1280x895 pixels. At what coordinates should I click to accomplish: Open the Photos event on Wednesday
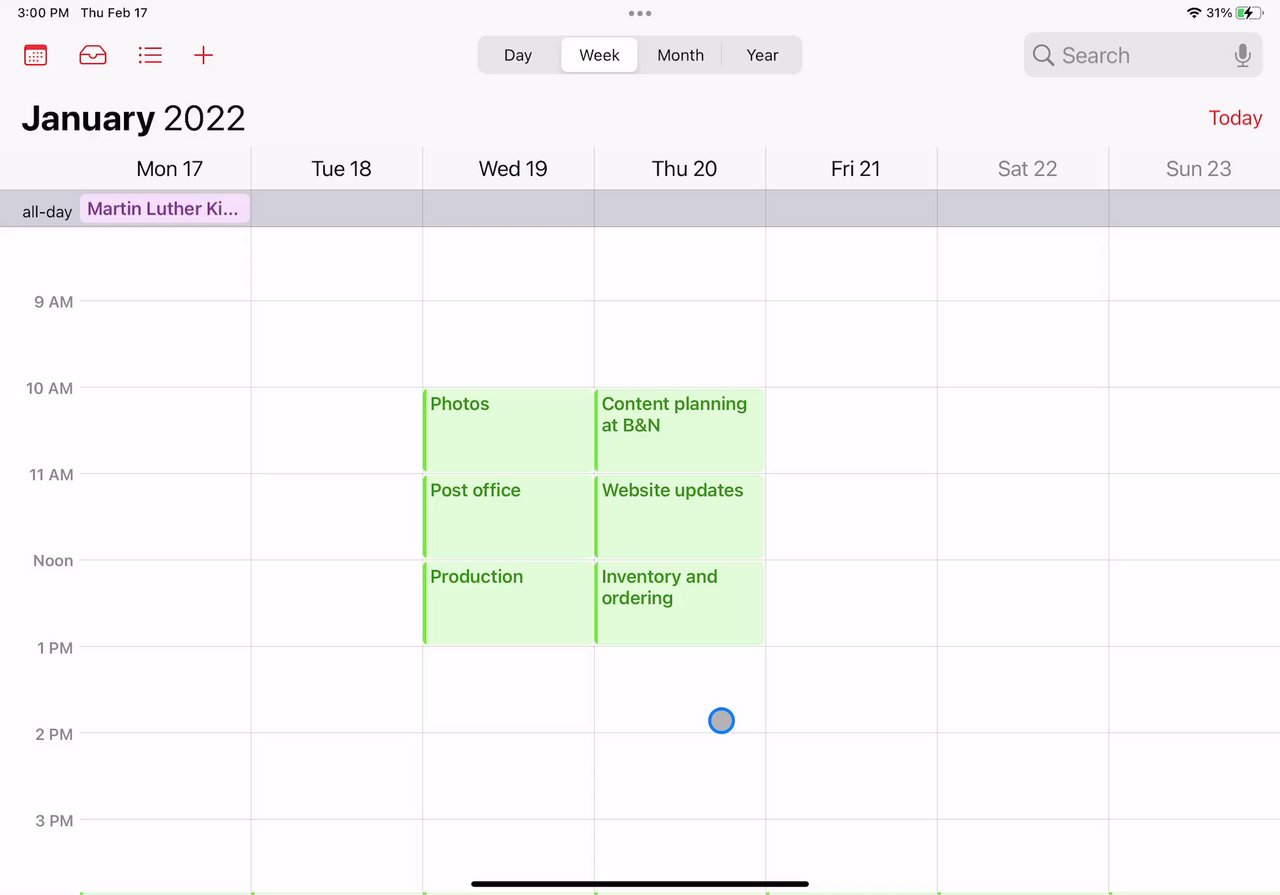pyautogui.click(x=508, y=430)
